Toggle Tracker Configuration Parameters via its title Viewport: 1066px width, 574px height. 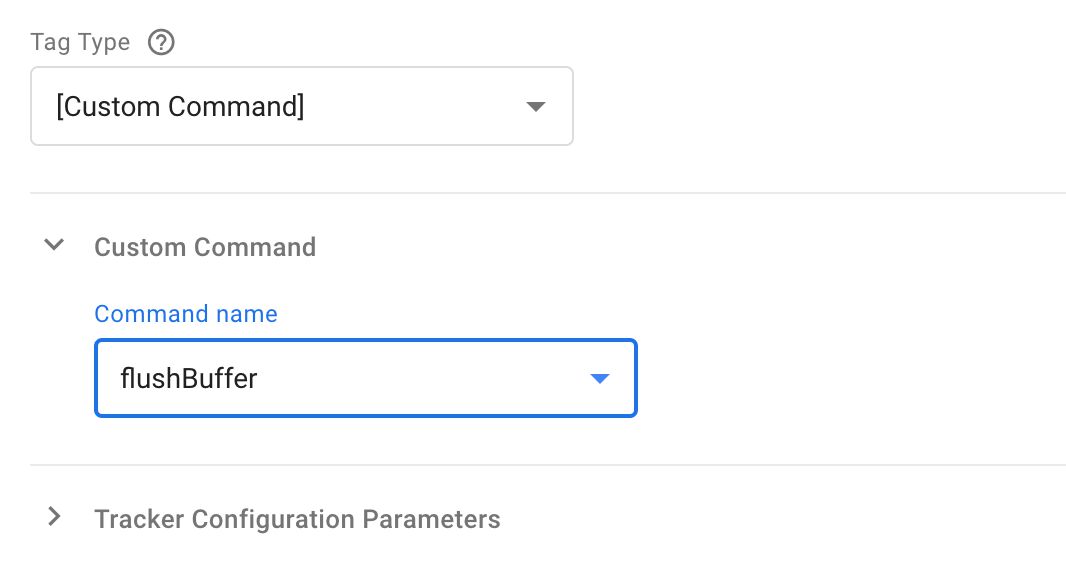297,519
